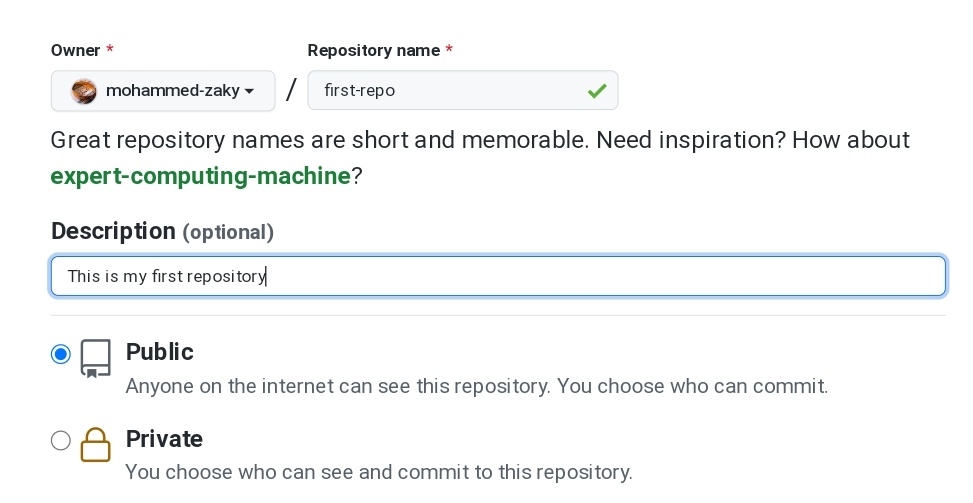Viewport: 973px width, 503px height.
Task: Click the caret arrow beside mohammed-zaky
Action: (249, 91)
